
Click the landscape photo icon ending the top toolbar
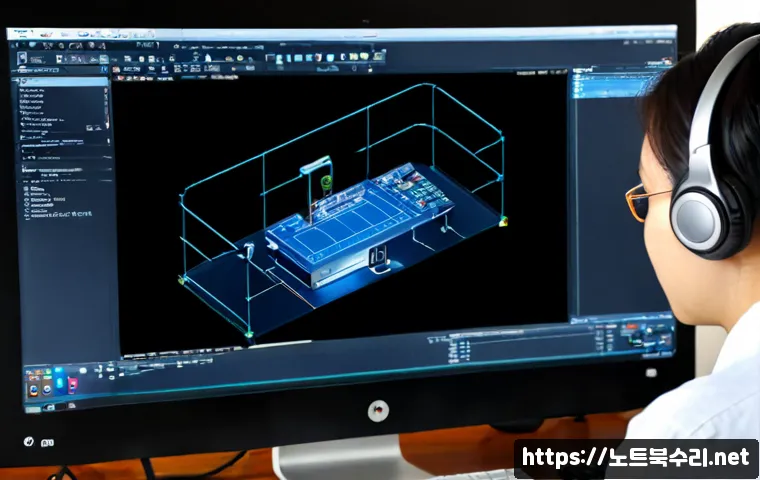379,57
